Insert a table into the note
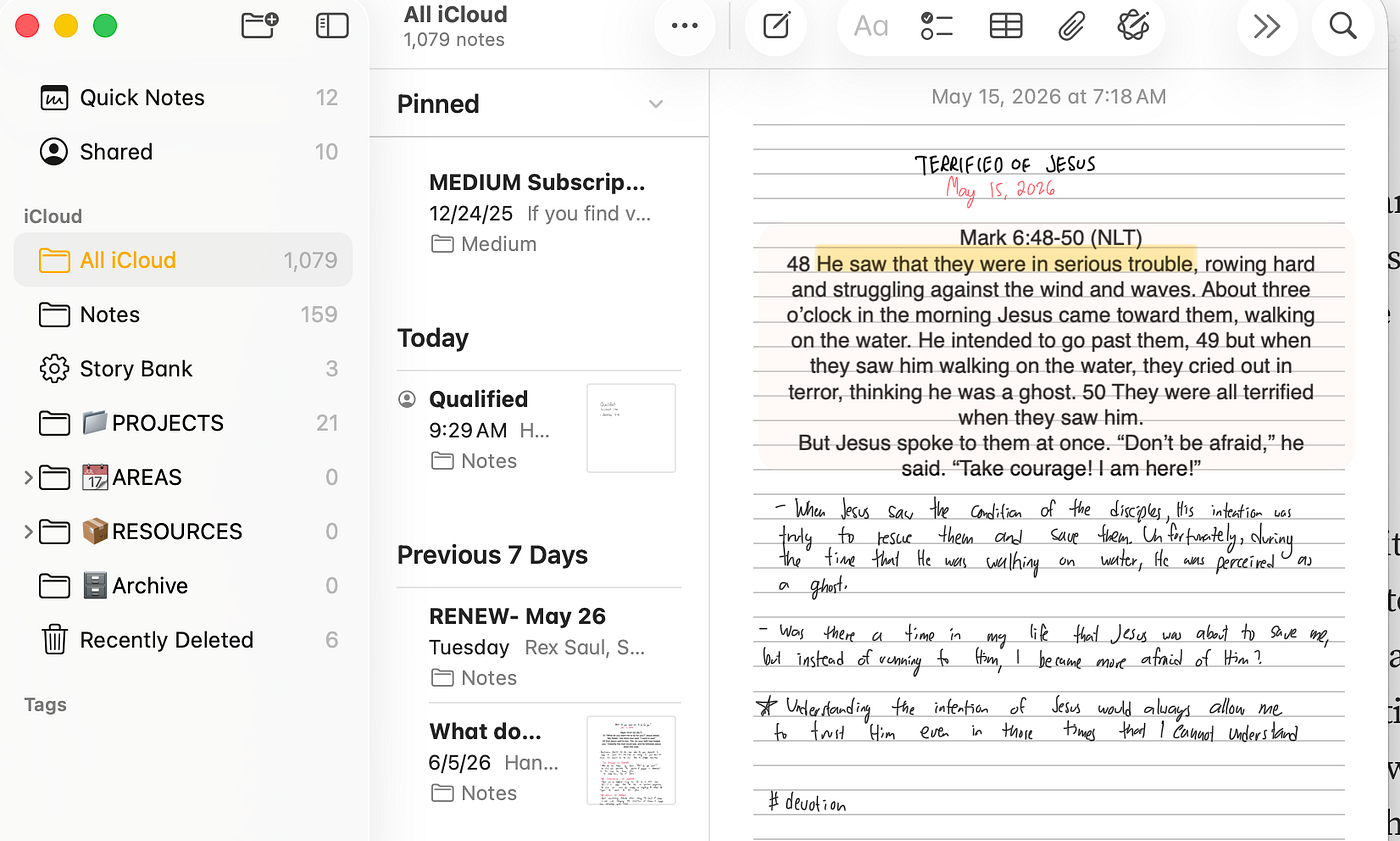Image resolution: width=1400 pixels, height=841 pixels. (x=1006, y=26)
